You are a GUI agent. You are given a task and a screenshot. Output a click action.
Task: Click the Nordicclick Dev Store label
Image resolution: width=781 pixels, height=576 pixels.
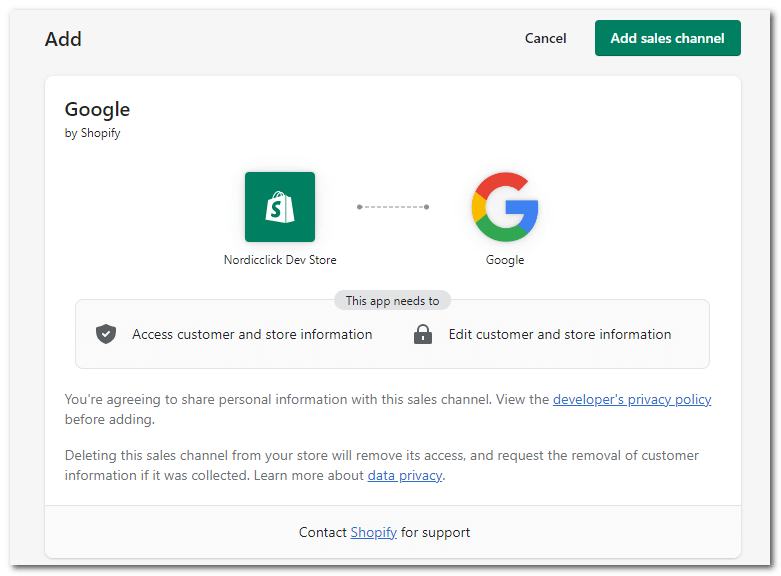click(280, 260)
